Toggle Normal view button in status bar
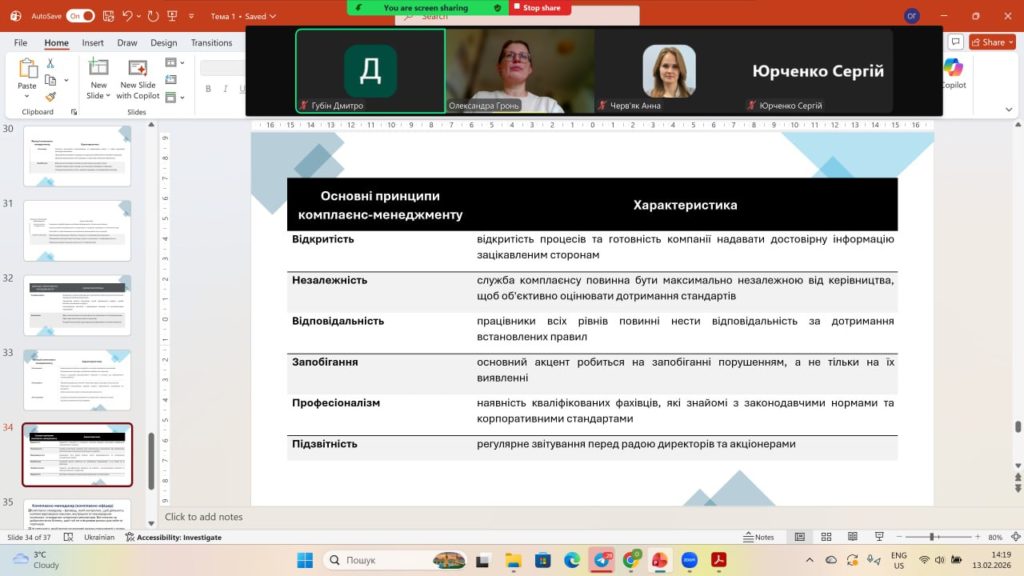This screenshot has width=1024, height=576. (x=800, y=537)
